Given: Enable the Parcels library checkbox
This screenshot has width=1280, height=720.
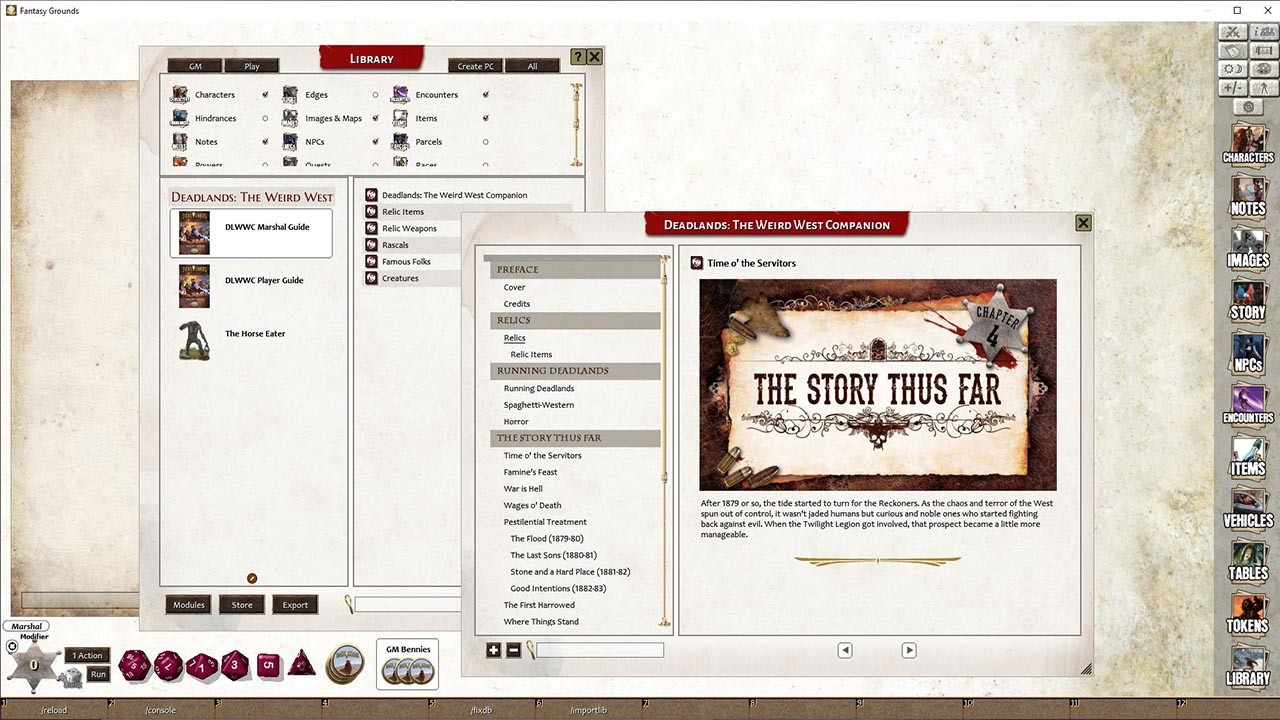Looking at the screenshot, I should point(486,142).
